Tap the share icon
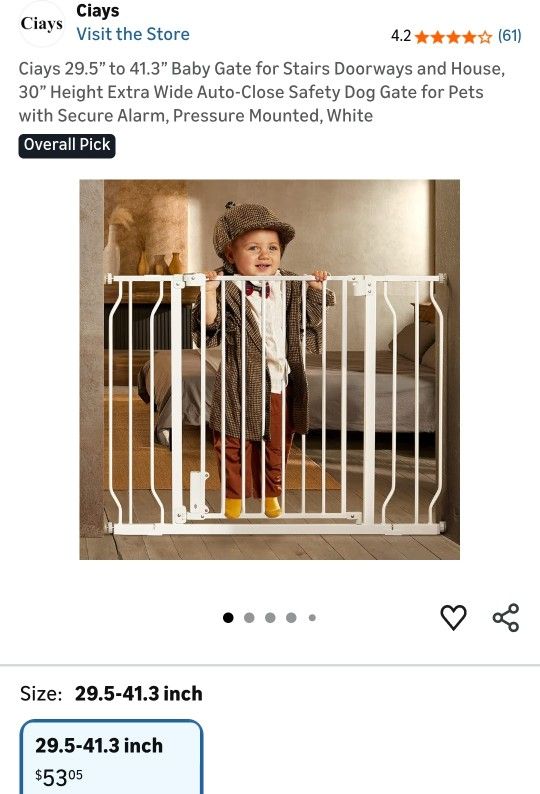 click(x=506, y=617)
